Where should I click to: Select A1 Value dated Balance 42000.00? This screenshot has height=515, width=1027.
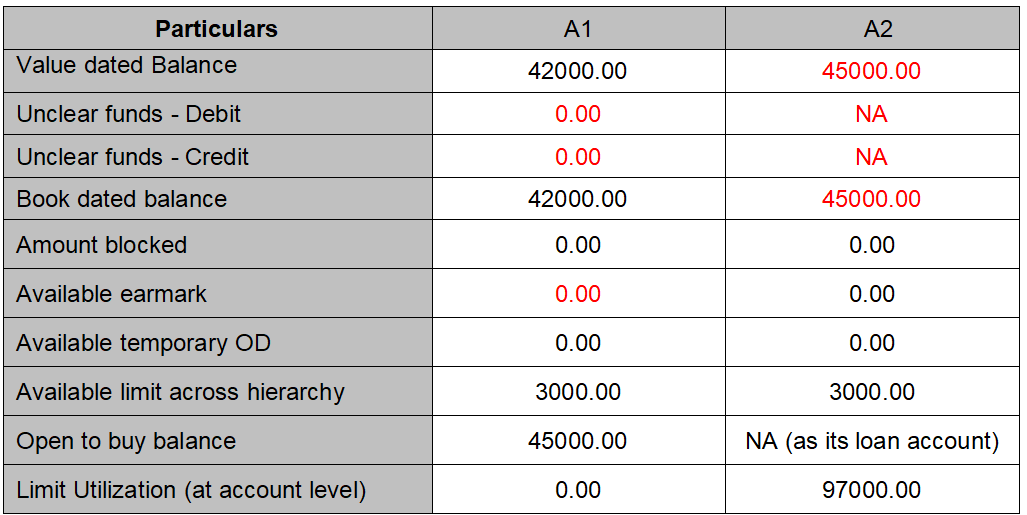coord(578,72)
